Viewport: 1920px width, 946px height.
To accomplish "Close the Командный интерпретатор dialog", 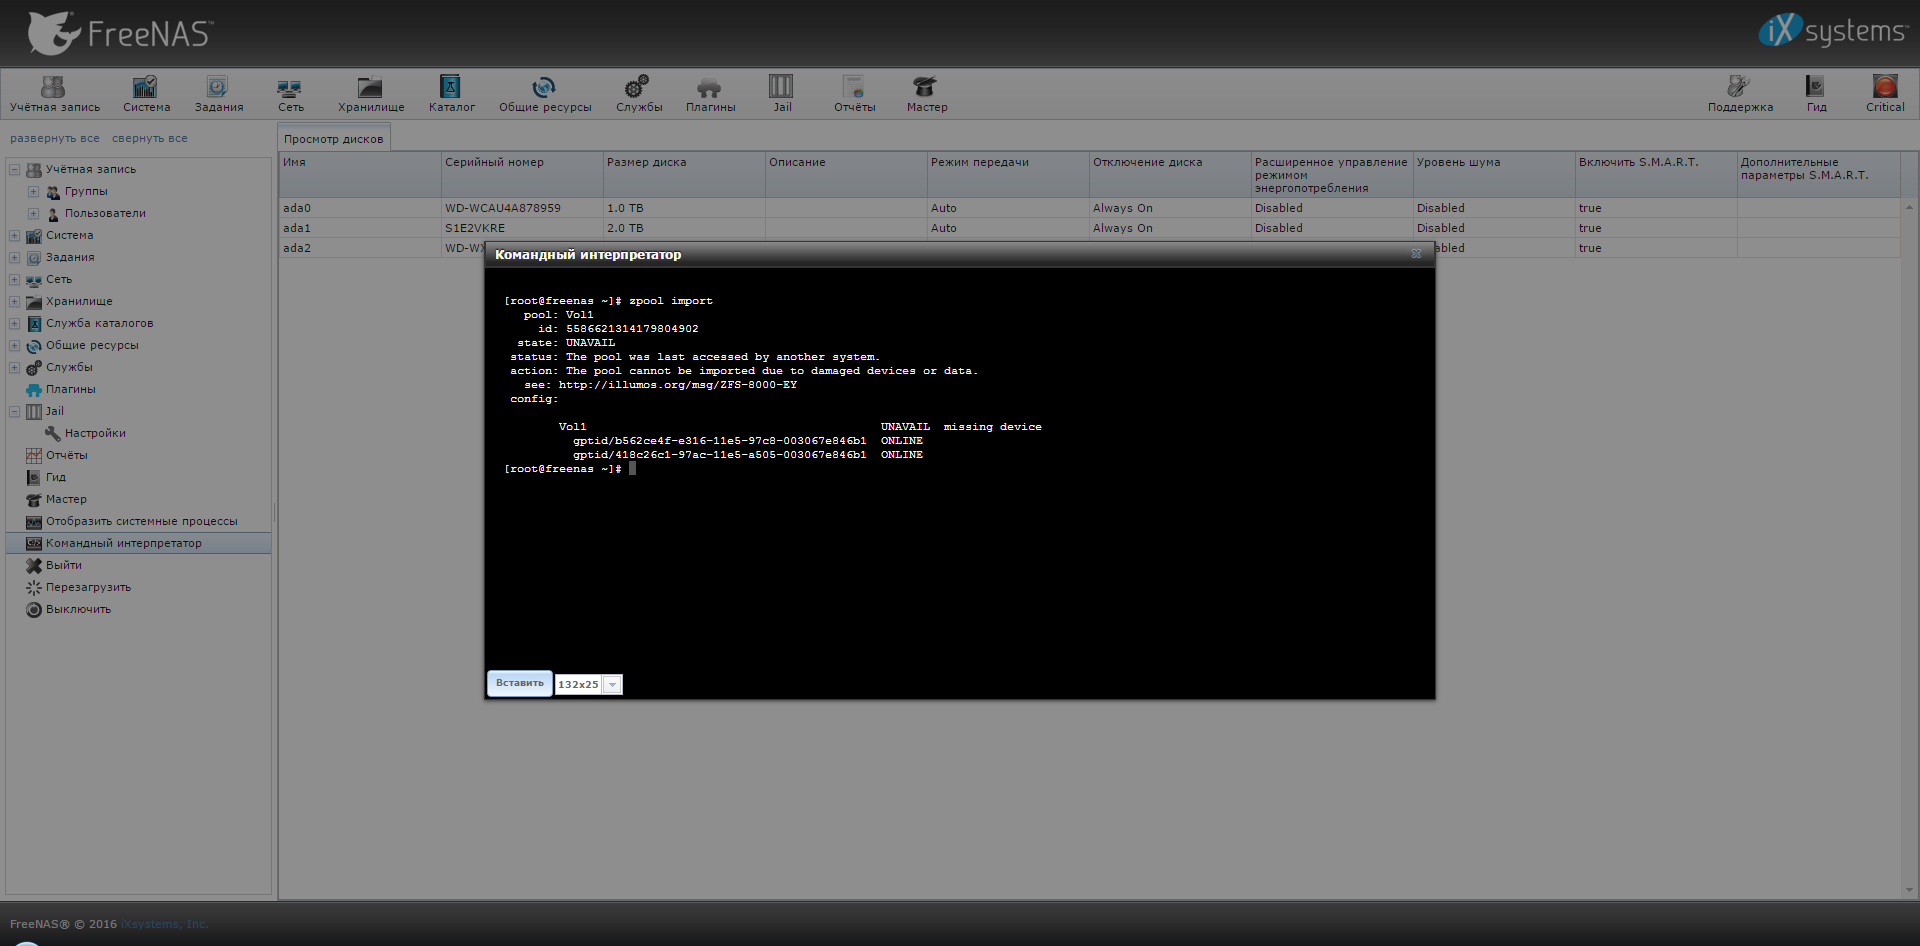I will [x=1416, y=254].
